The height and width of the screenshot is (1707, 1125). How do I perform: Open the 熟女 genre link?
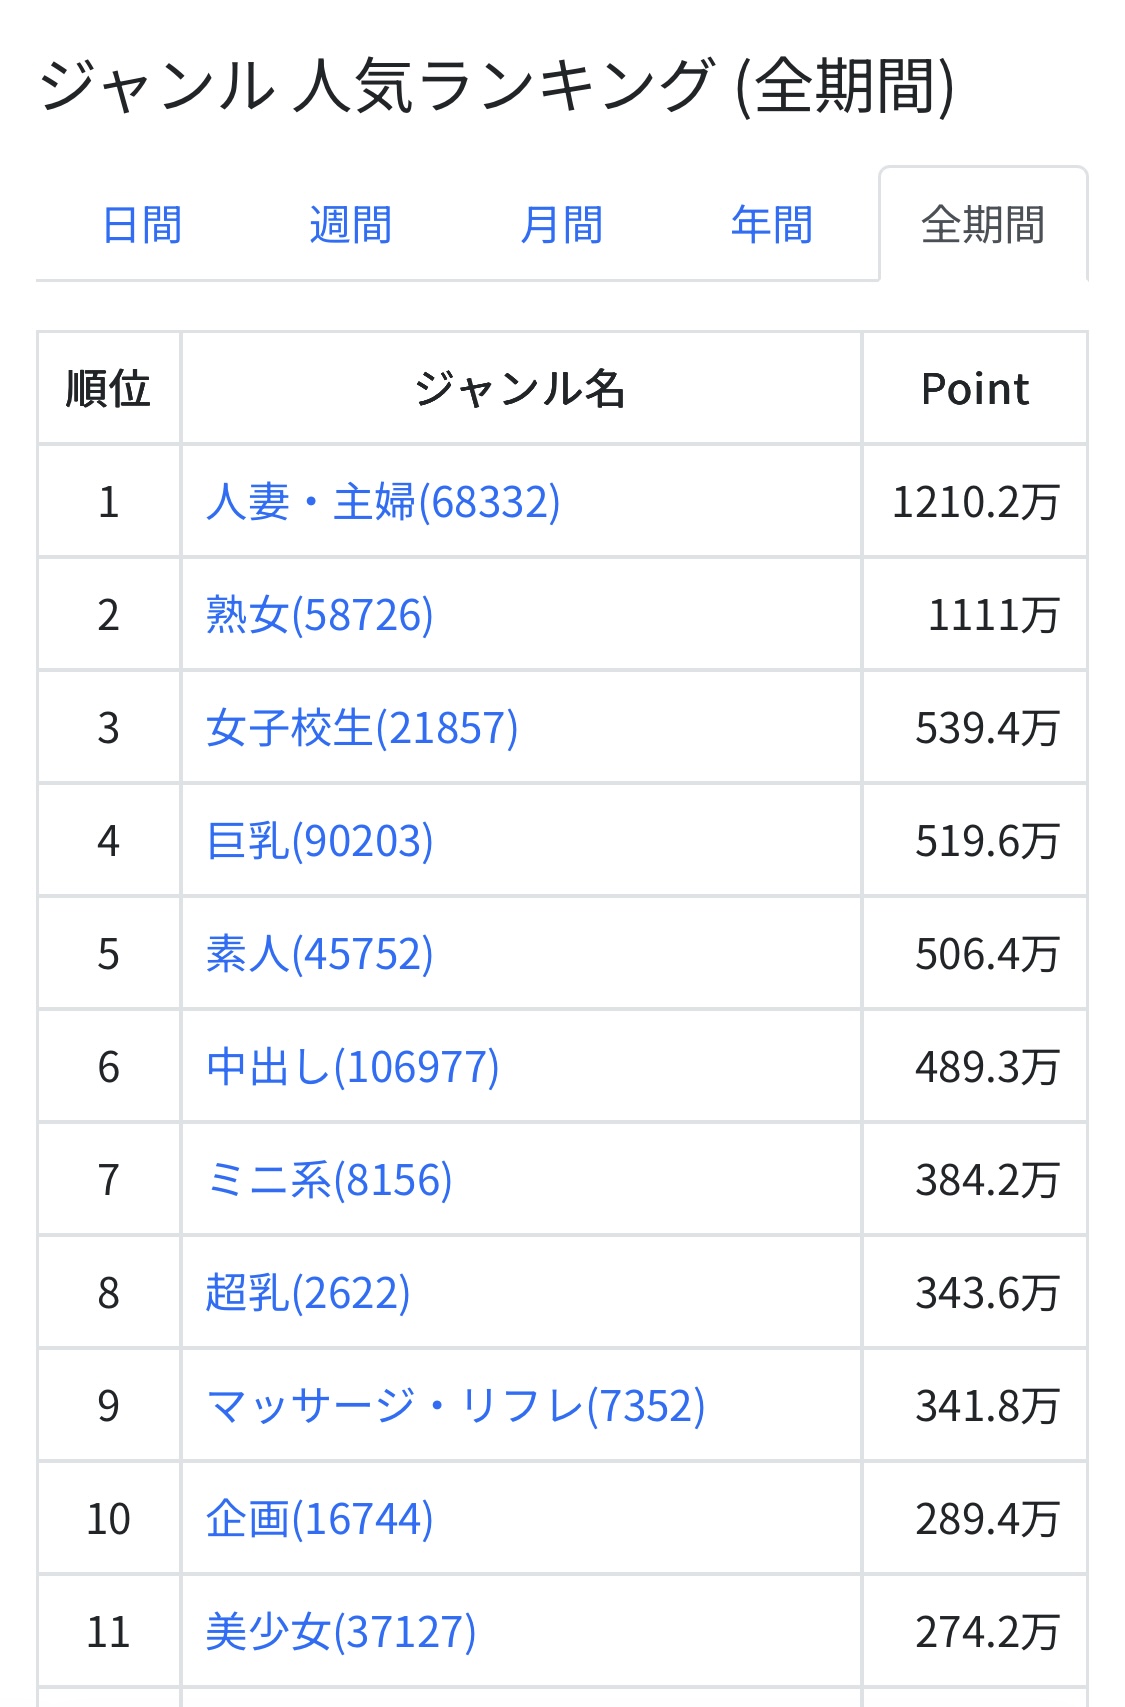(320, 615)
